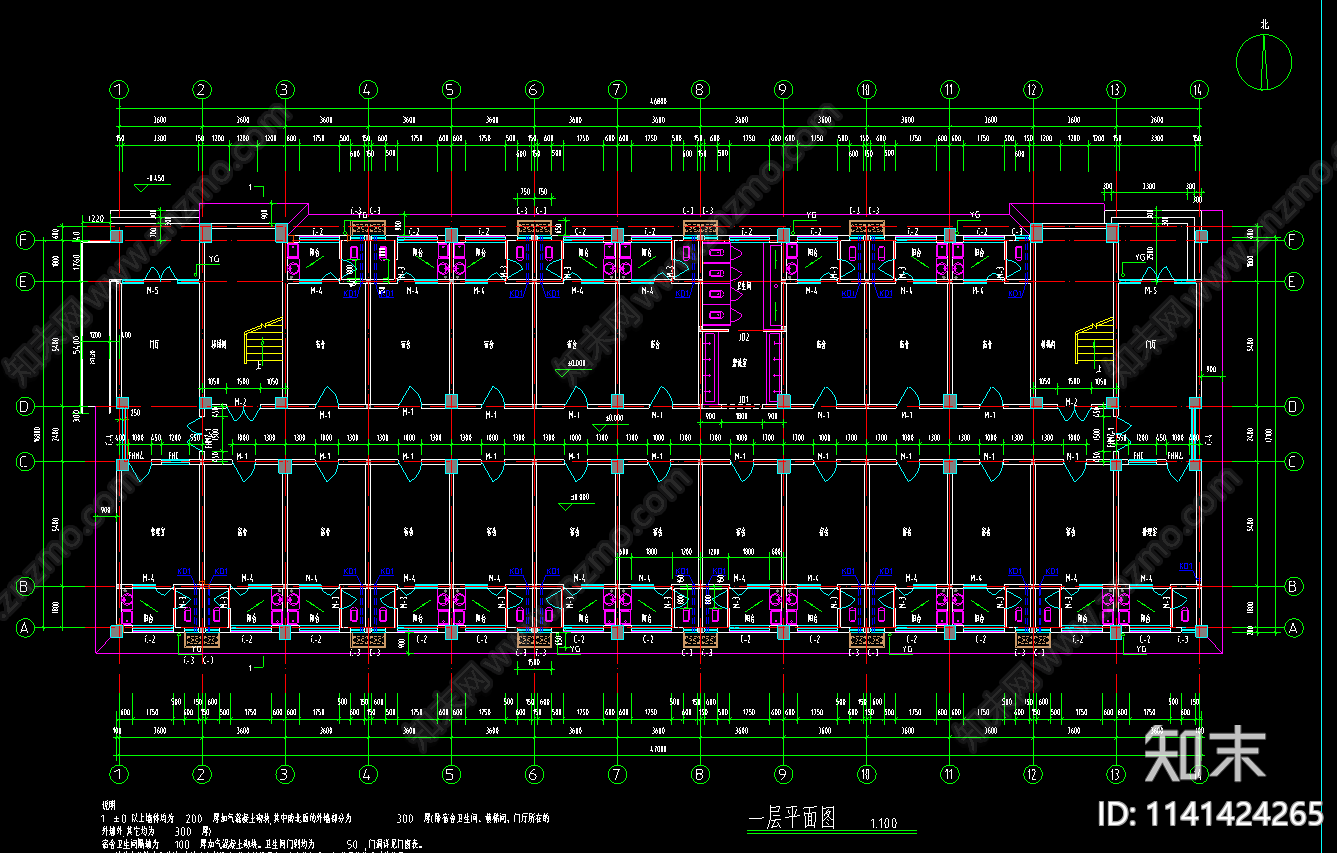Select top axis bubble 13
This screenshot has height=853, width=1337.
click(1115, 89)
